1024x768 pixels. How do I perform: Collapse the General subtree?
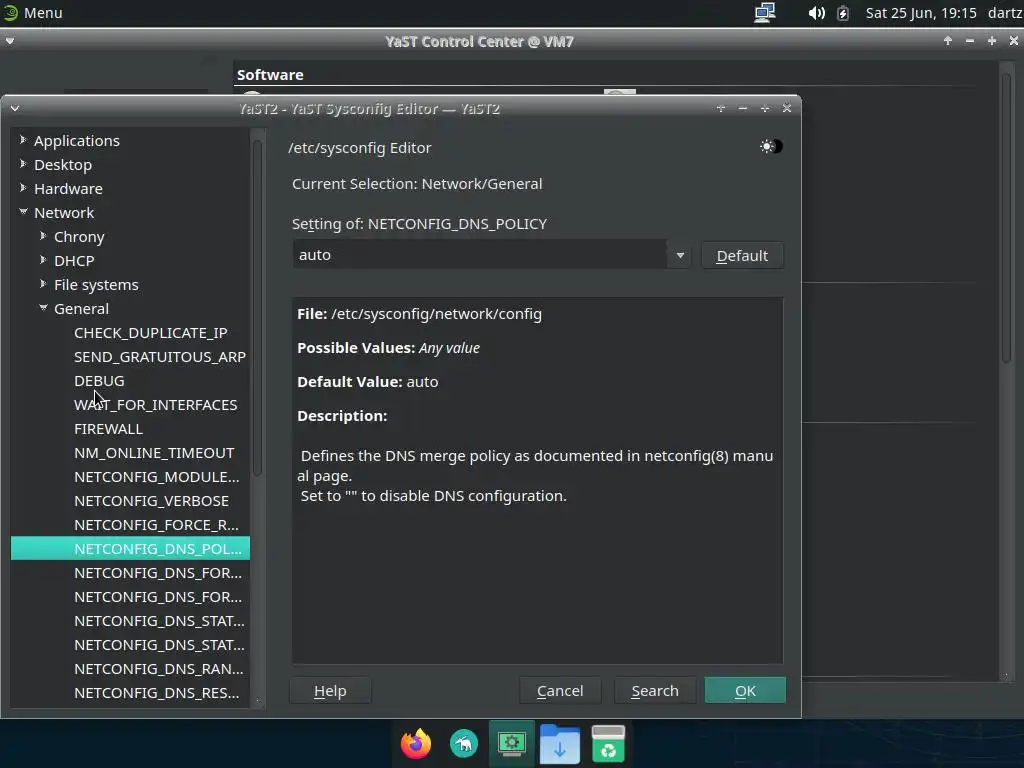(x=43, y=308)
